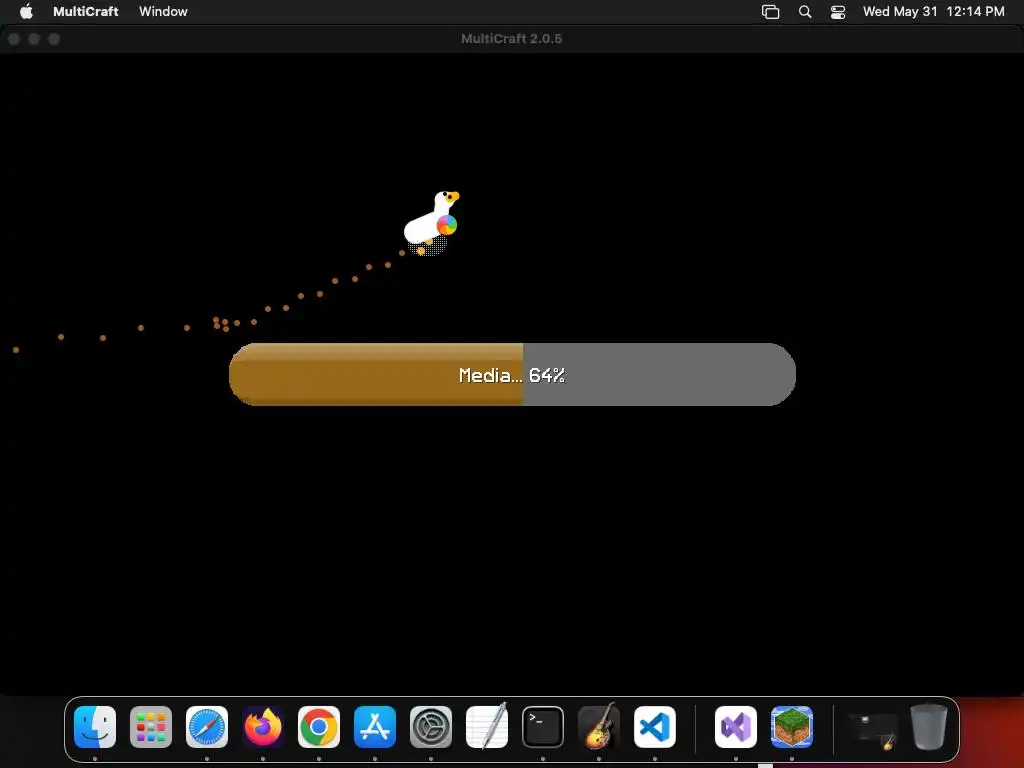Viewport: 1024px width, 768px height.
Task: Open System Settings from the dock
Action: [431, 727]
